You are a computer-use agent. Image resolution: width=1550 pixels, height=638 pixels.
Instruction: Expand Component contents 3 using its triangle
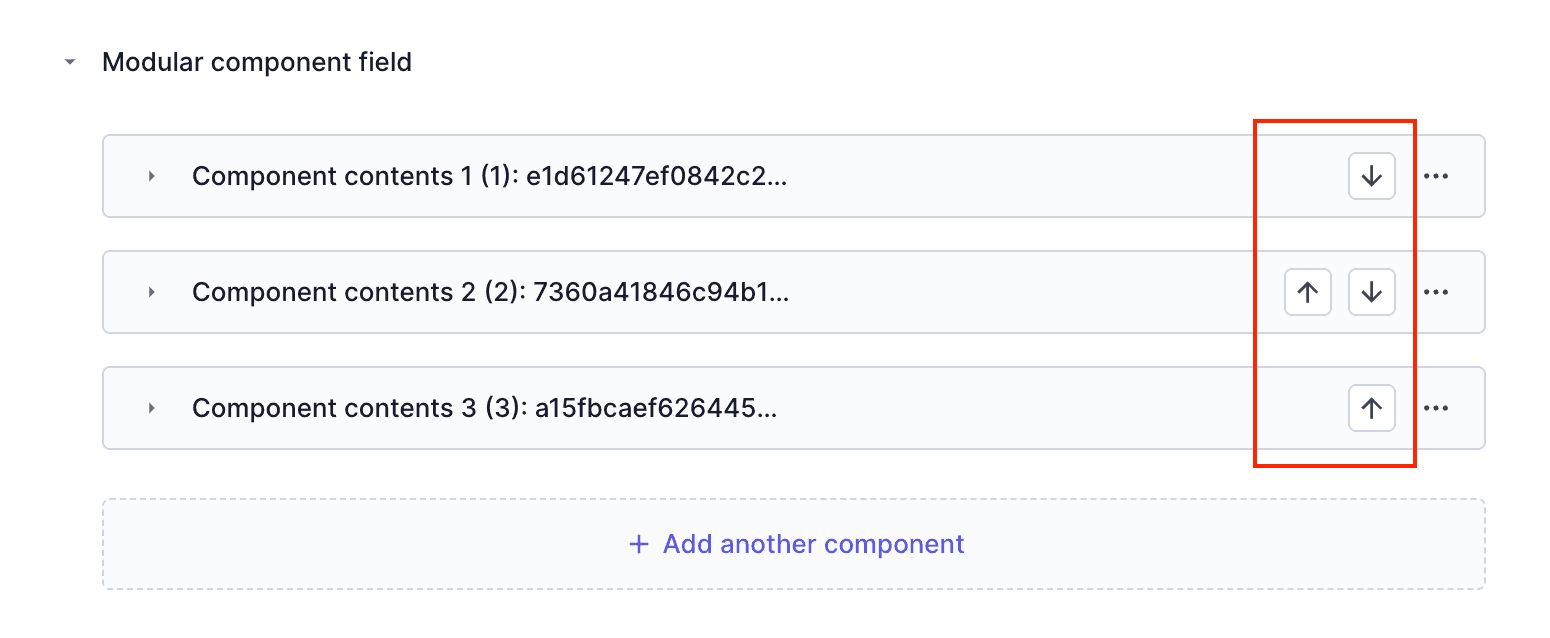152,408
